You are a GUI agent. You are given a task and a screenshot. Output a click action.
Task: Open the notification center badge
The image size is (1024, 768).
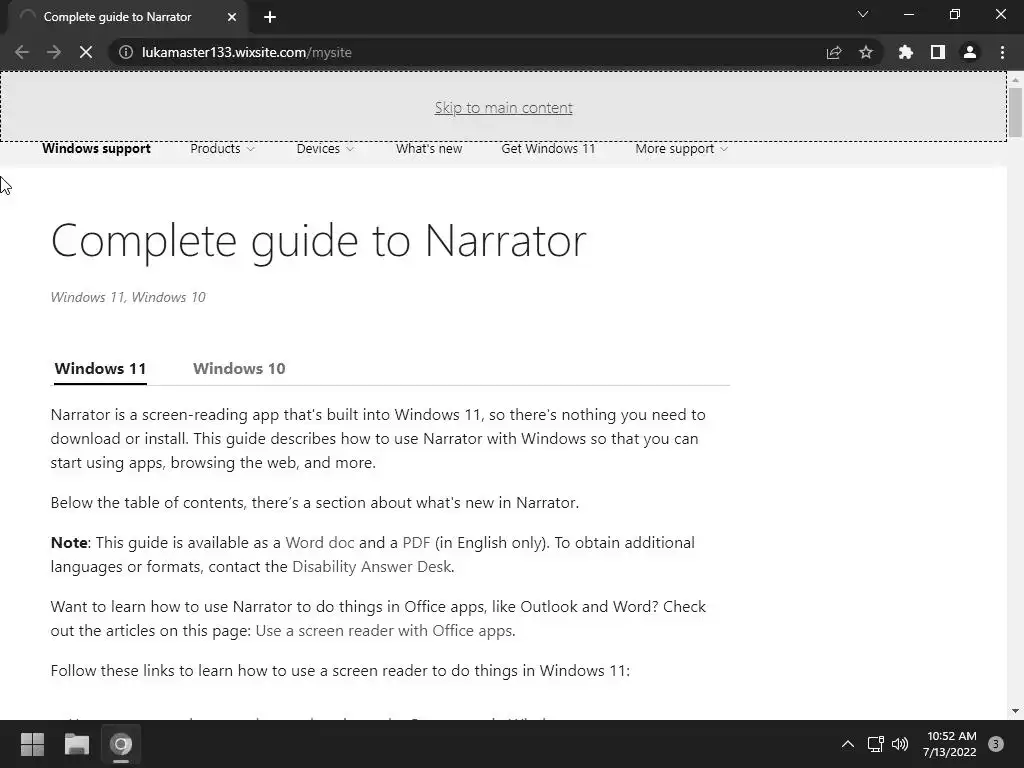995,744
